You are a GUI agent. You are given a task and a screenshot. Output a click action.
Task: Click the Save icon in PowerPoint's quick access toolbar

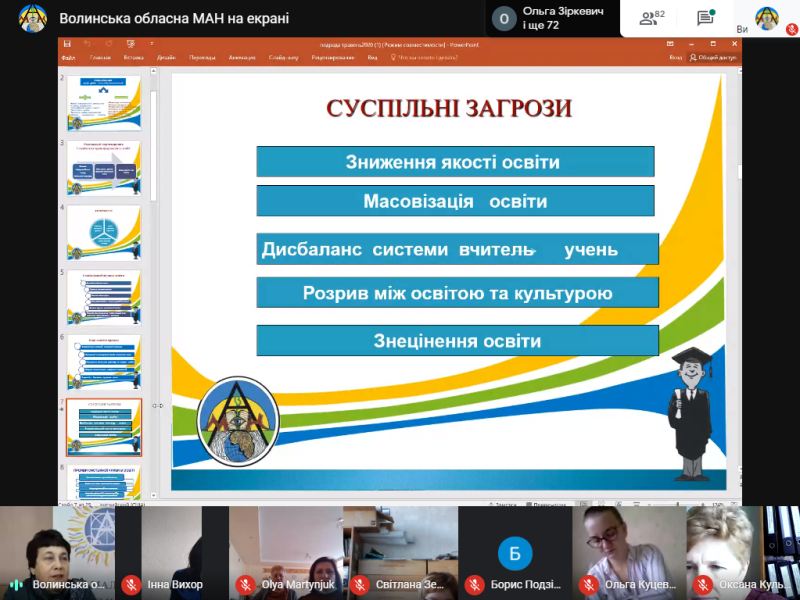66,44
